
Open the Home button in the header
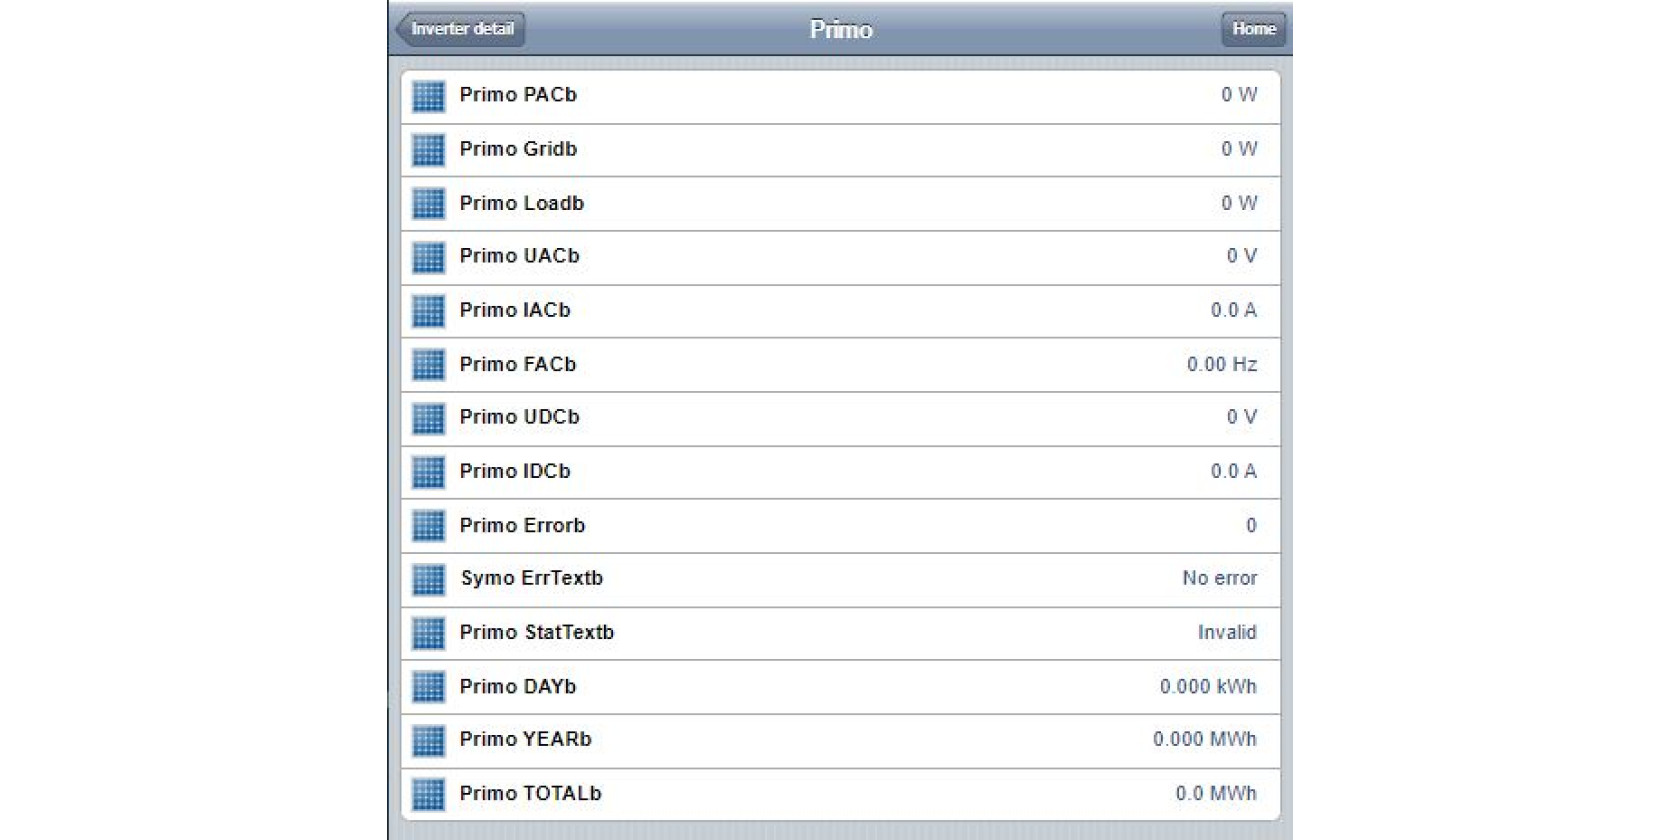[x=1253, y=29]
